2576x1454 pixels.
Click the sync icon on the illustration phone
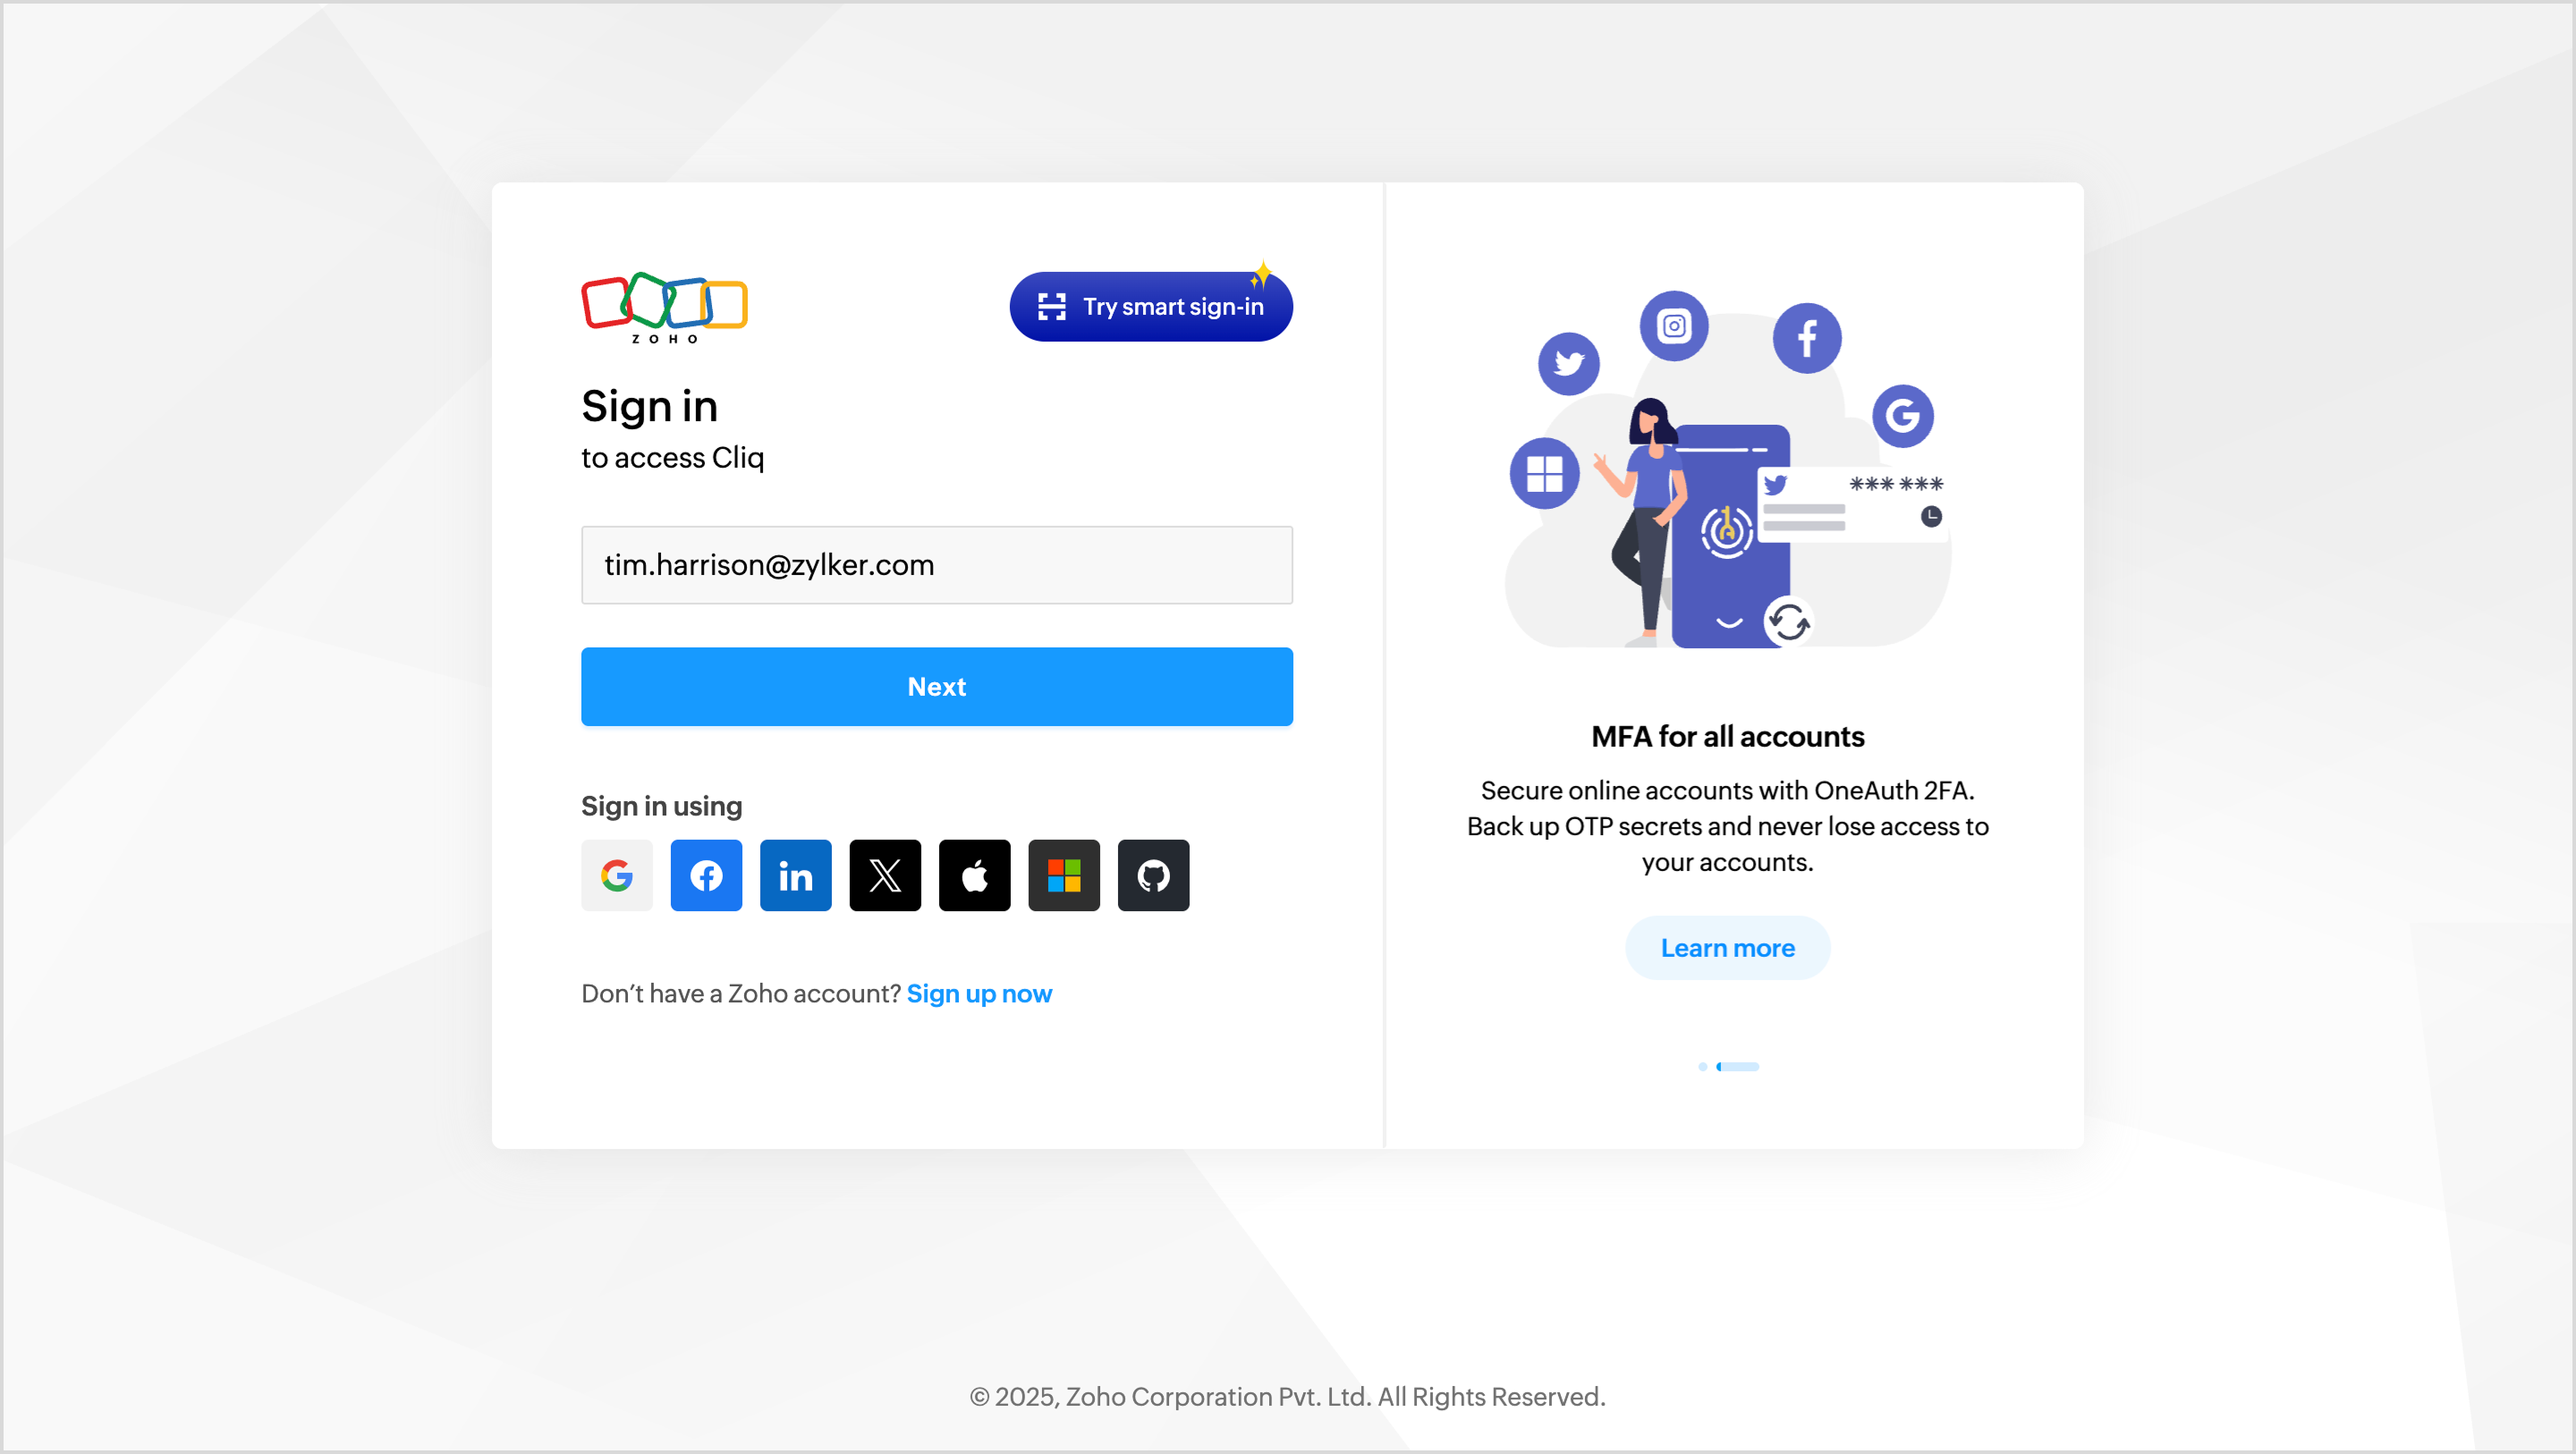1788,623
